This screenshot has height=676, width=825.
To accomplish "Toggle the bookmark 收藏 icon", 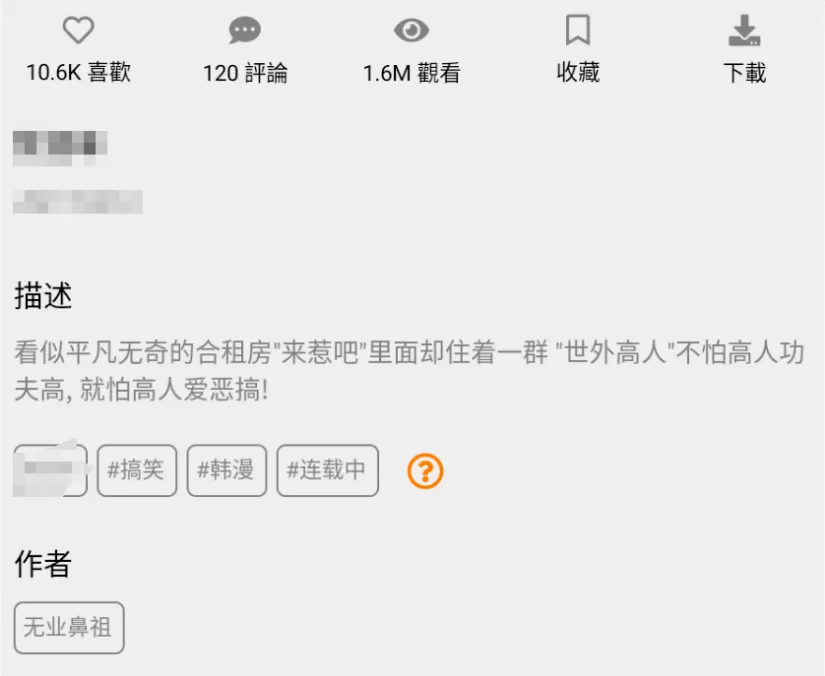I will coord(578,30).
